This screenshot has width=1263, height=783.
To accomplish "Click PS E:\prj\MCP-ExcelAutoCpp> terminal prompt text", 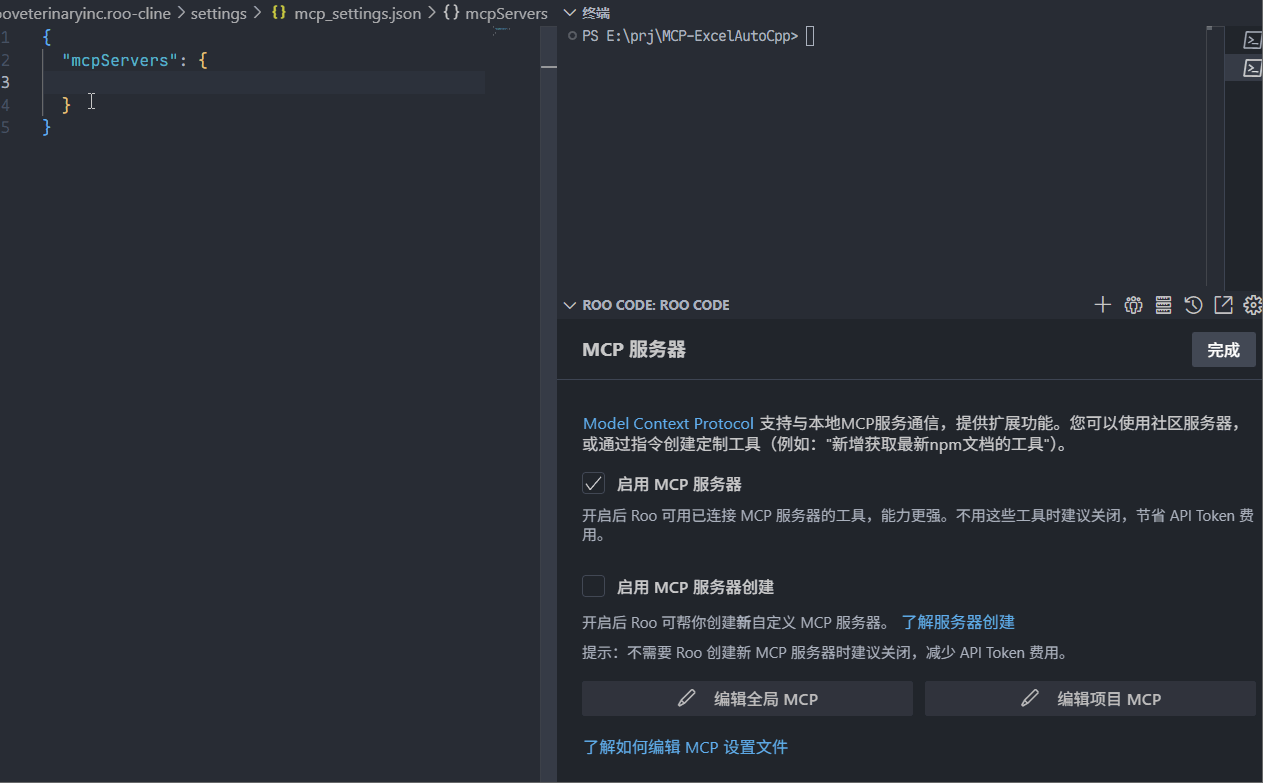I will (x=690, y=36).
